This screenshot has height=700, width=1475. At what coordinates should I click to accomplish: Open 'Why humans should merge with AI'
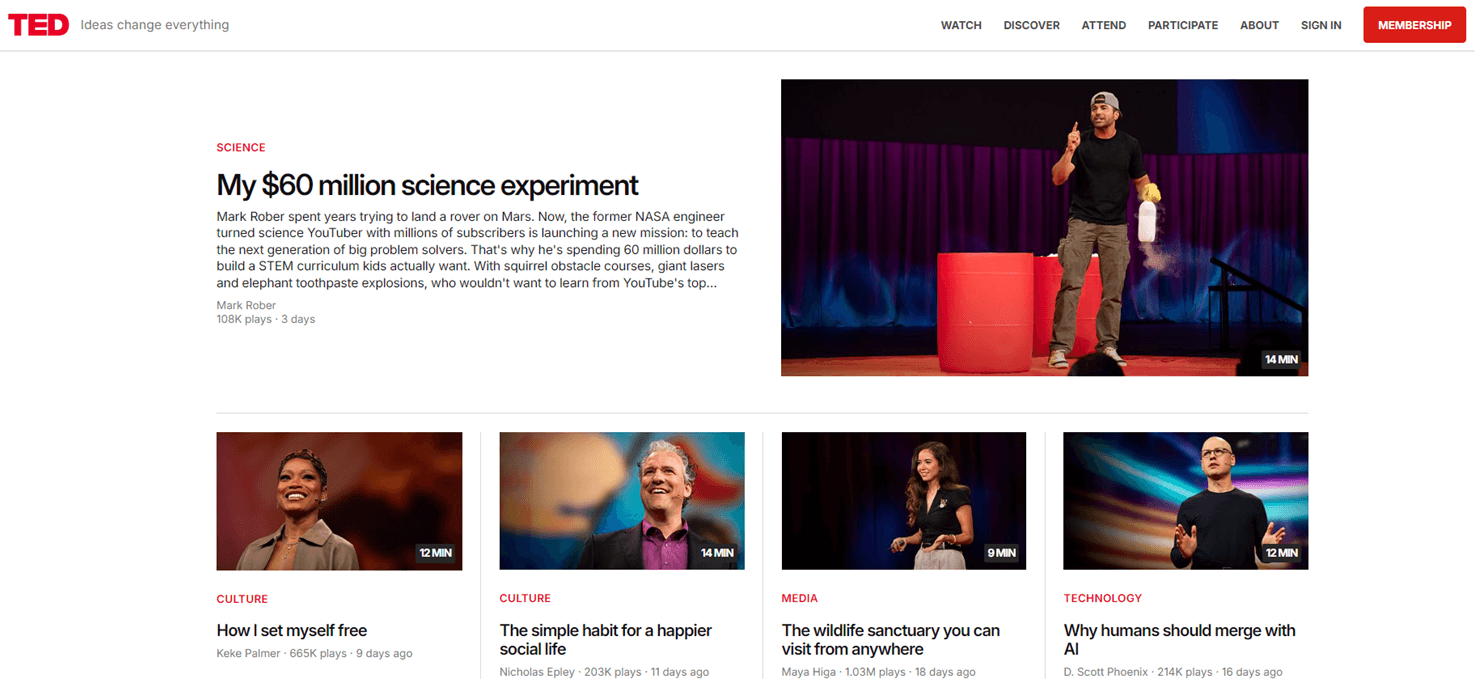pos(1179,639)
